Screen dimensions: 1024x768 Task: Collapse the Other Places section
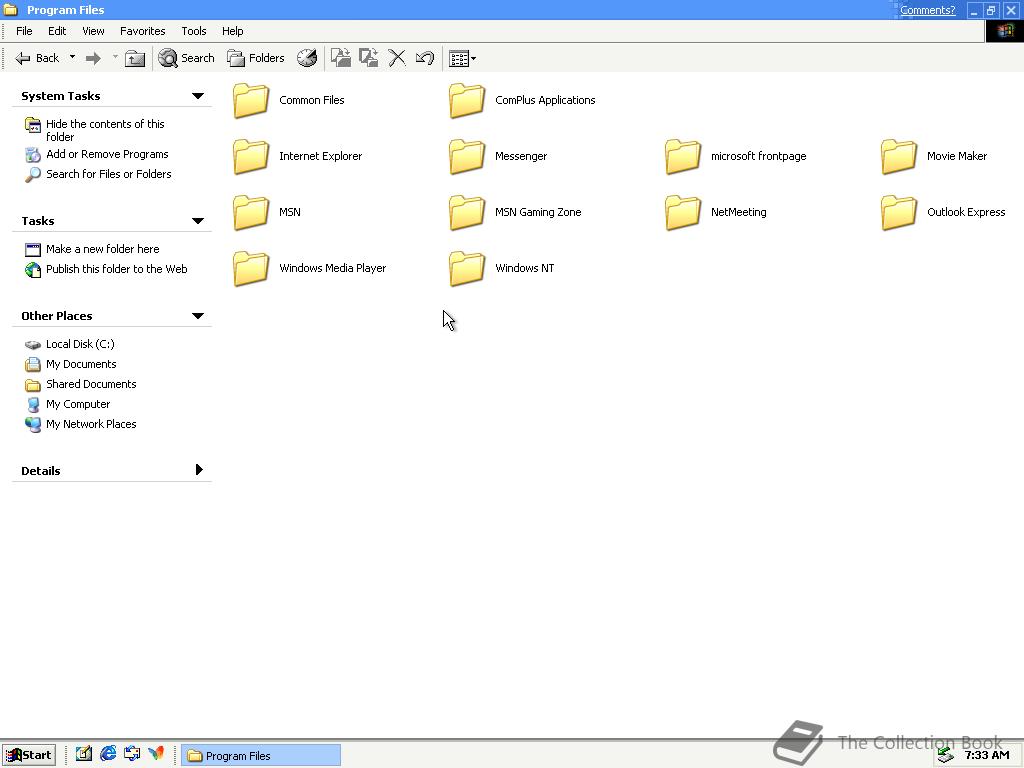pos(198,316)
